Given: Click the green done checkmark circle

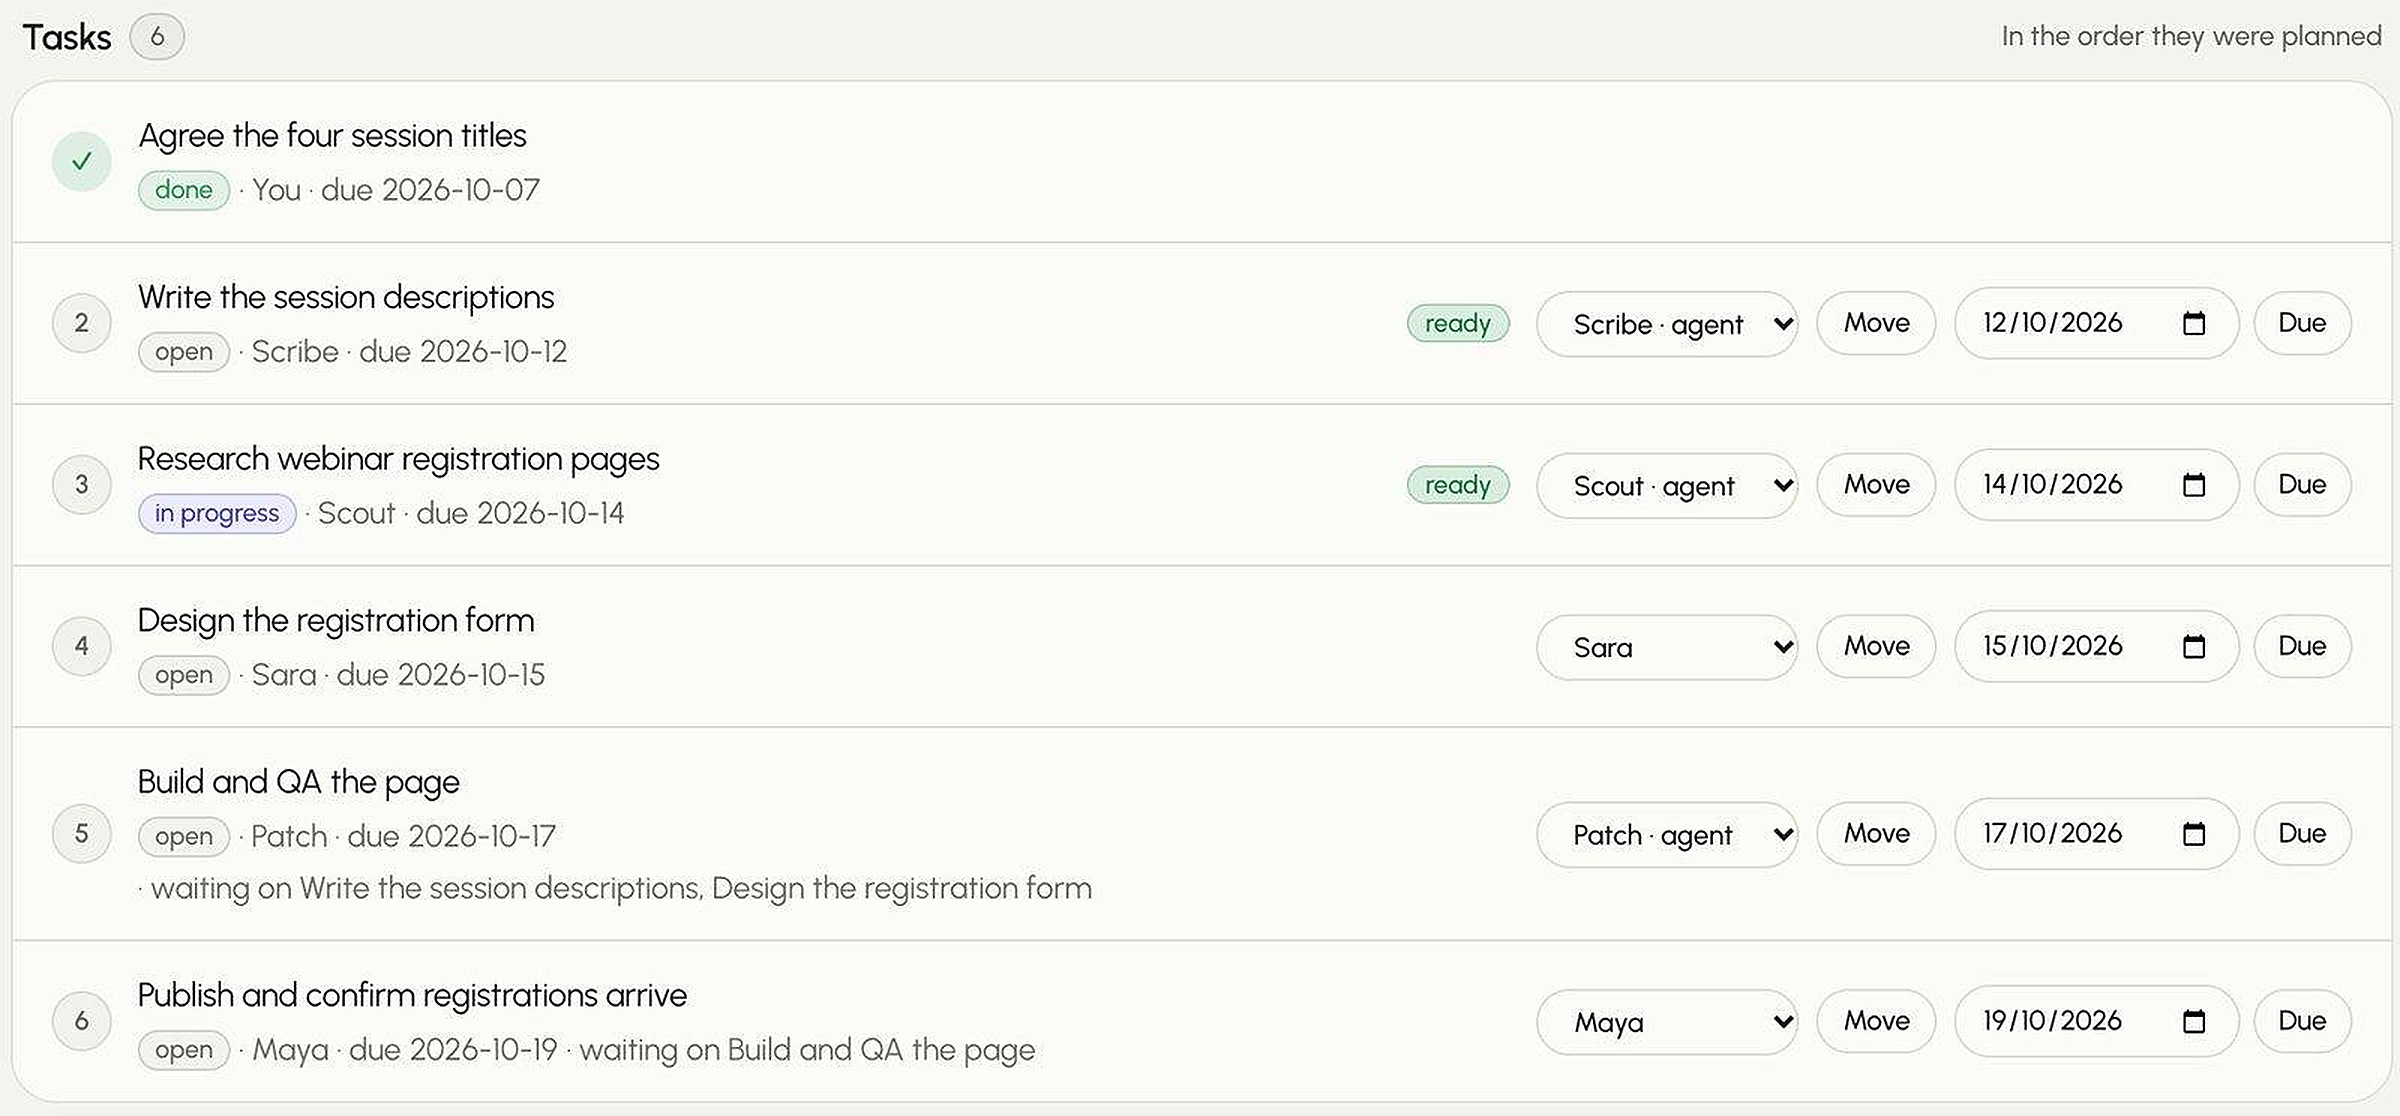Looking at the screenshot, I should [x=81, y=161].
